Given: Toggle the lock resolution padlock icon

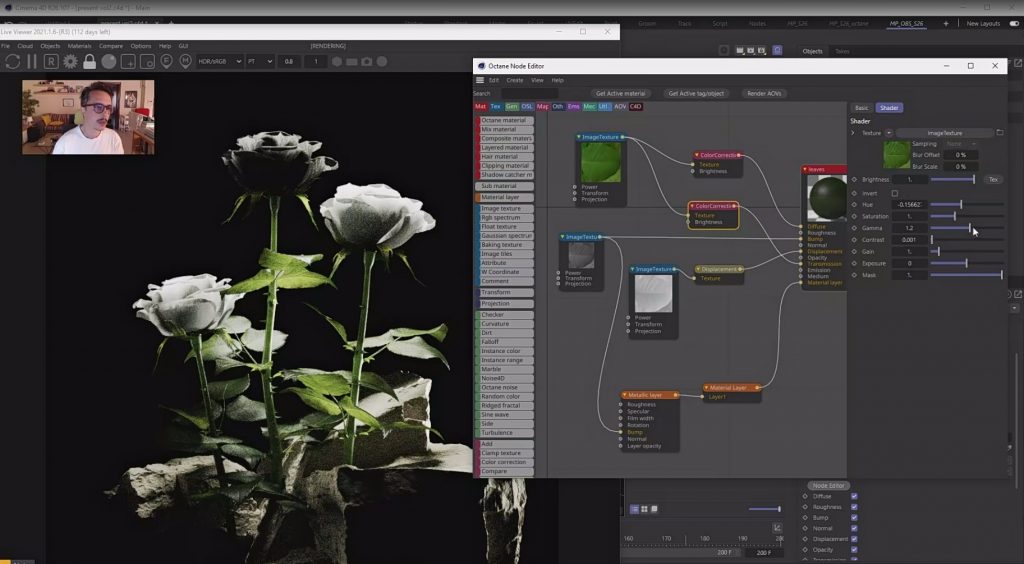Looking at the screenshot, I should [89, 61].
